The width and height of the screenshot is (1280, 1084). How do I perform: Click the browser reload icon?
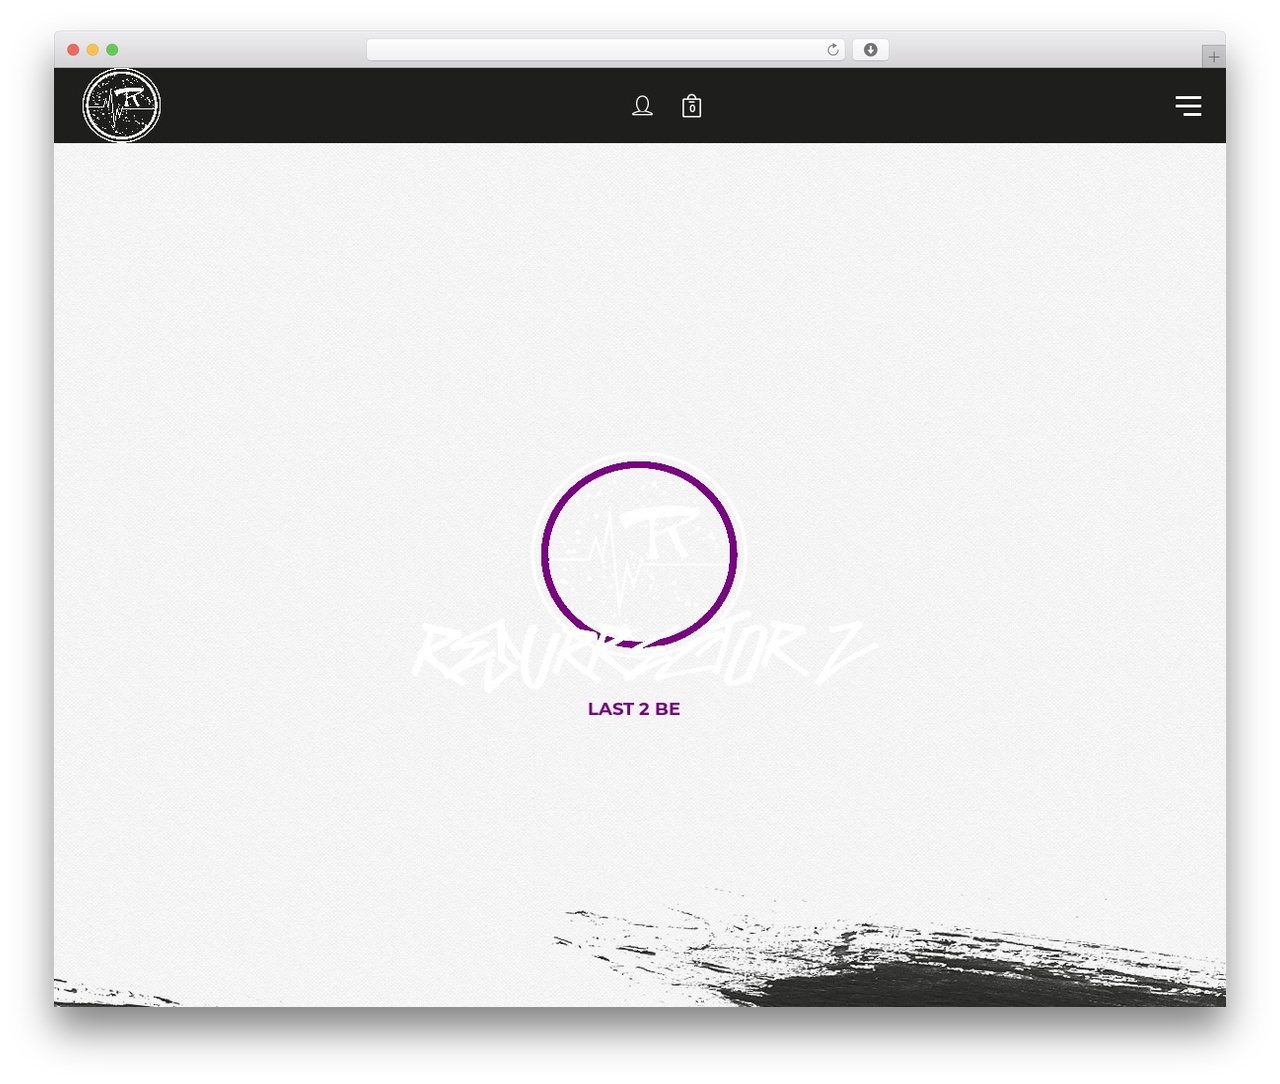point(832,50)
